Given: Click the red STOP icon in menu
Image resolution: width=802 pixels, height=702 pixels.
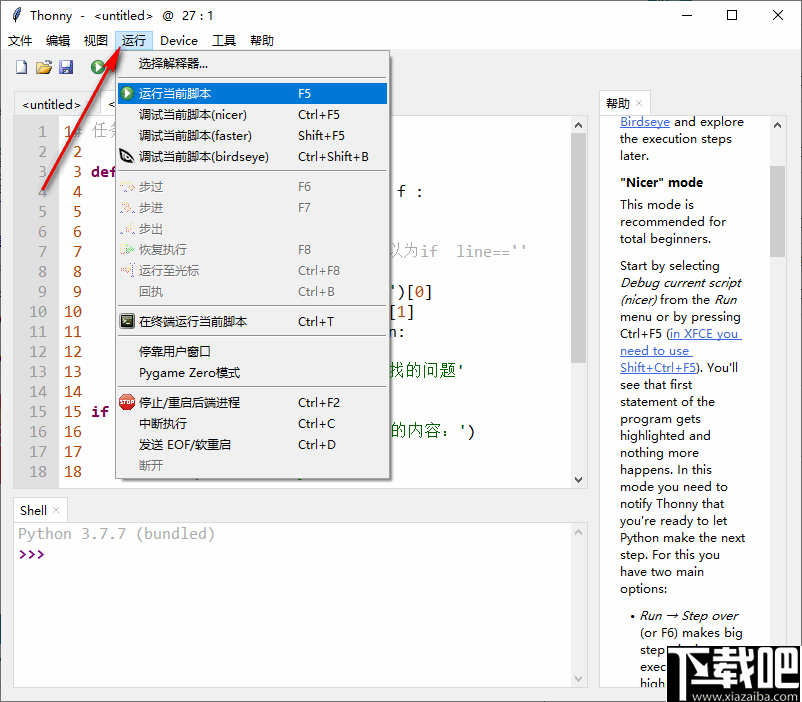Looking at the screenshot, I should click(x=127, y=402).
